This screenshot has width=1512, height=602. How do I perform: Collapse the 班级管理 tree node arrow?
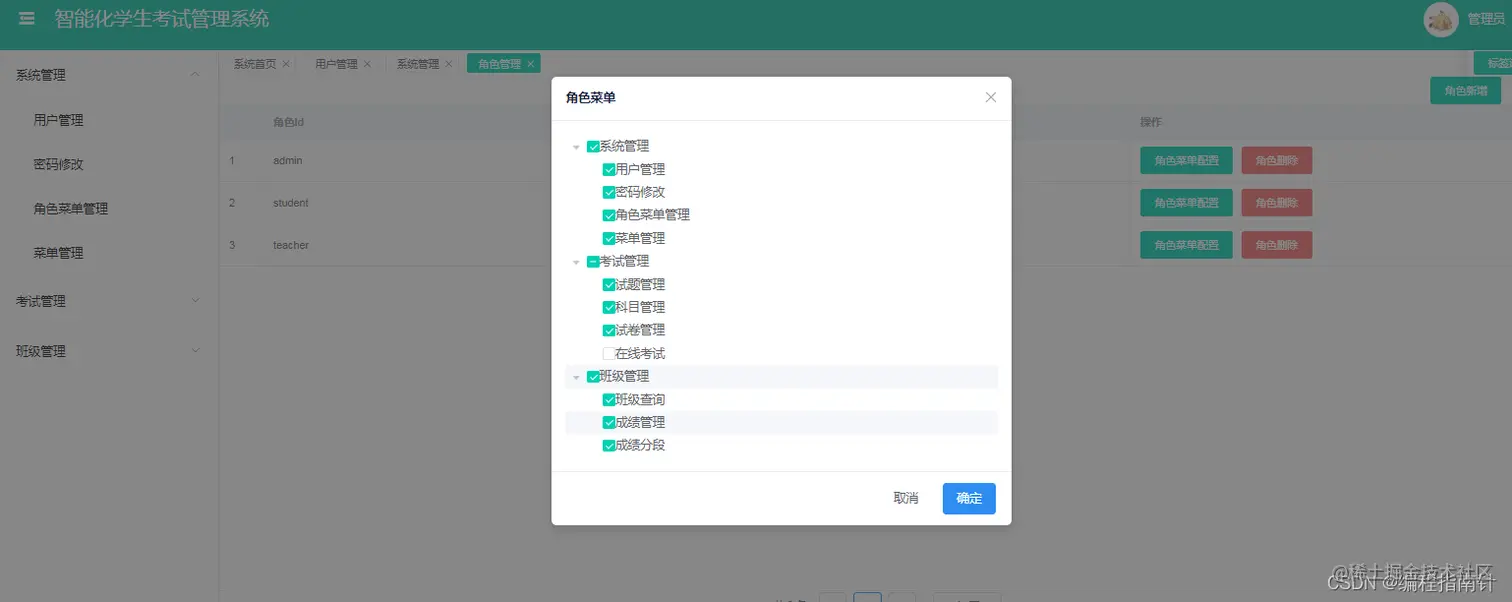[576, 377]
